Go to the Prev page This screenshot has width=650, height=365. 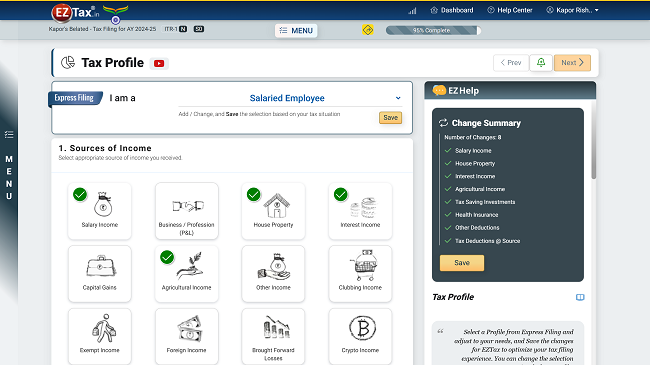pos(511,63)
